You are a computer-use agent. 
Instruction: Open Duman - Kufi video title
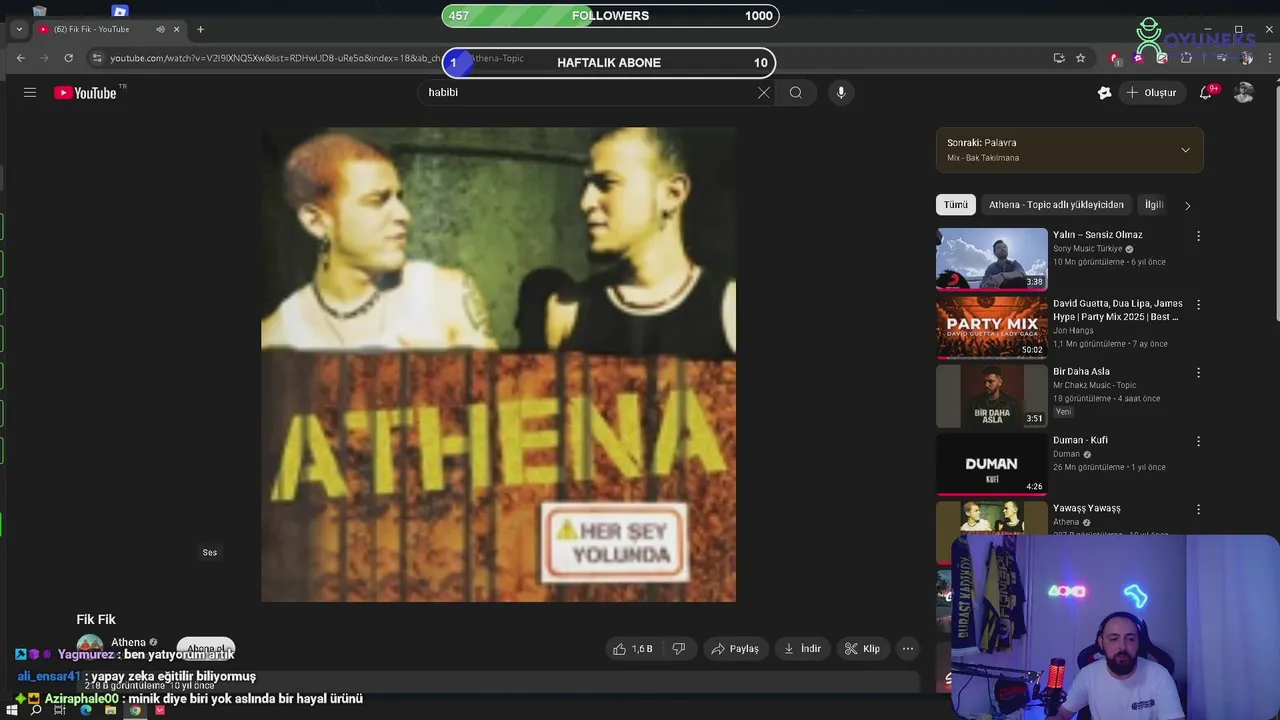pos(1080,440)
